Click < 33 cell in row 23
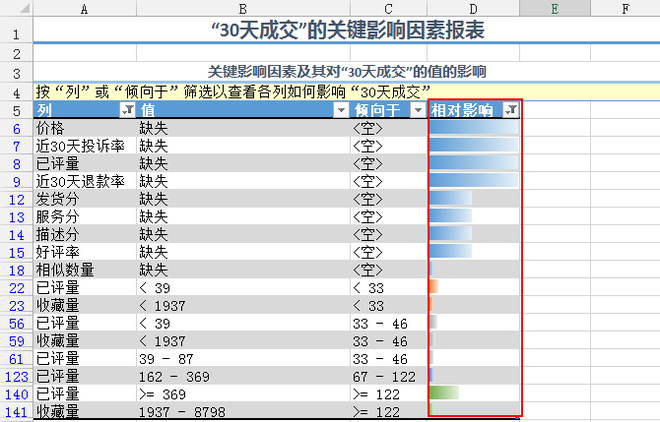Viewport: 660px width, 422px height. [x=389, y=305]
